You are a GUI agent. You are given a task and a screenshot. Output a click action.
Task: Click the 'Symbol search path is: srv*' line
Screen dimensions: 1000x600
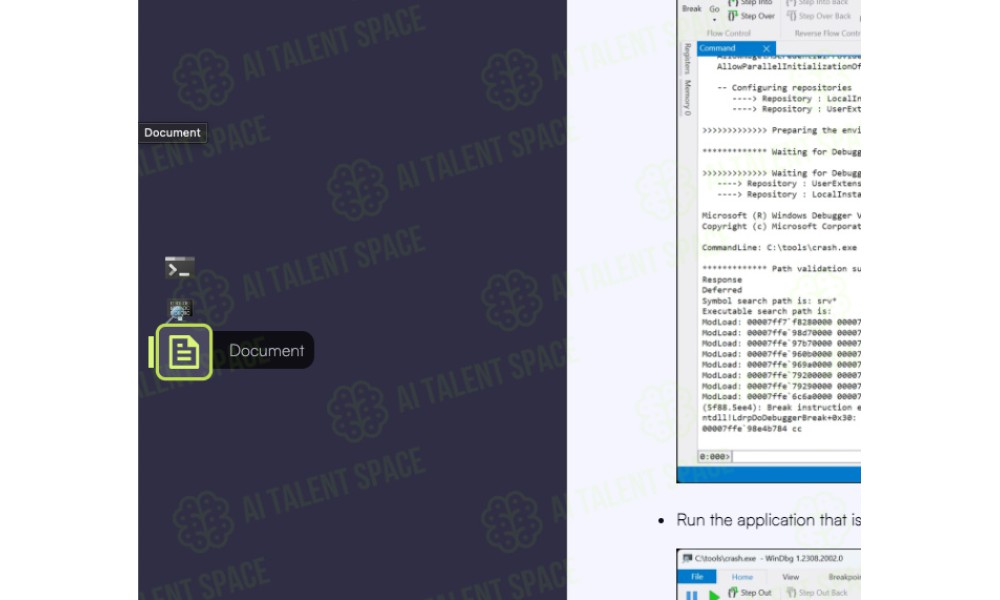[769, 301]
